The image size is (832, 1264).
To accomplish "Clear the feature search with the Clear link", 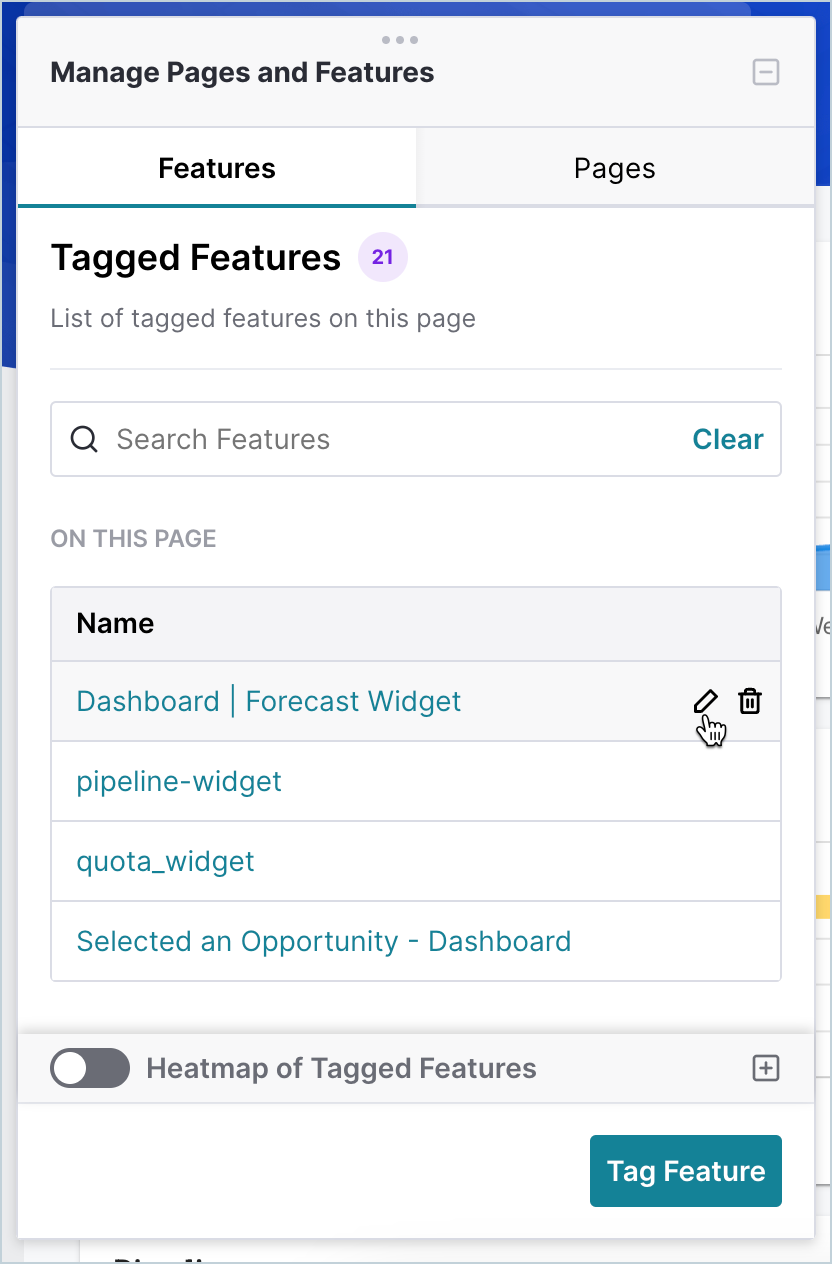I will (728, 439).
